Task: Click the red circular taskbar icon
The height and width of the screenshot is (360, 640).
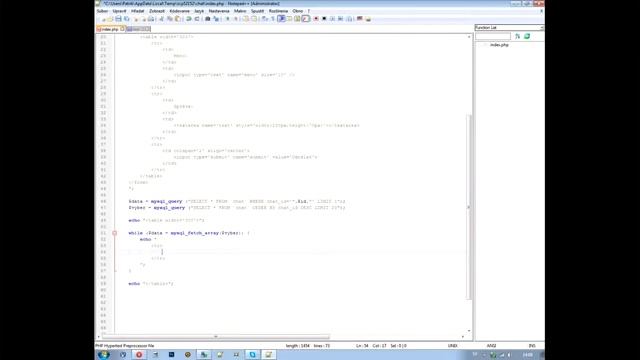Action: (x=139, y=355)
